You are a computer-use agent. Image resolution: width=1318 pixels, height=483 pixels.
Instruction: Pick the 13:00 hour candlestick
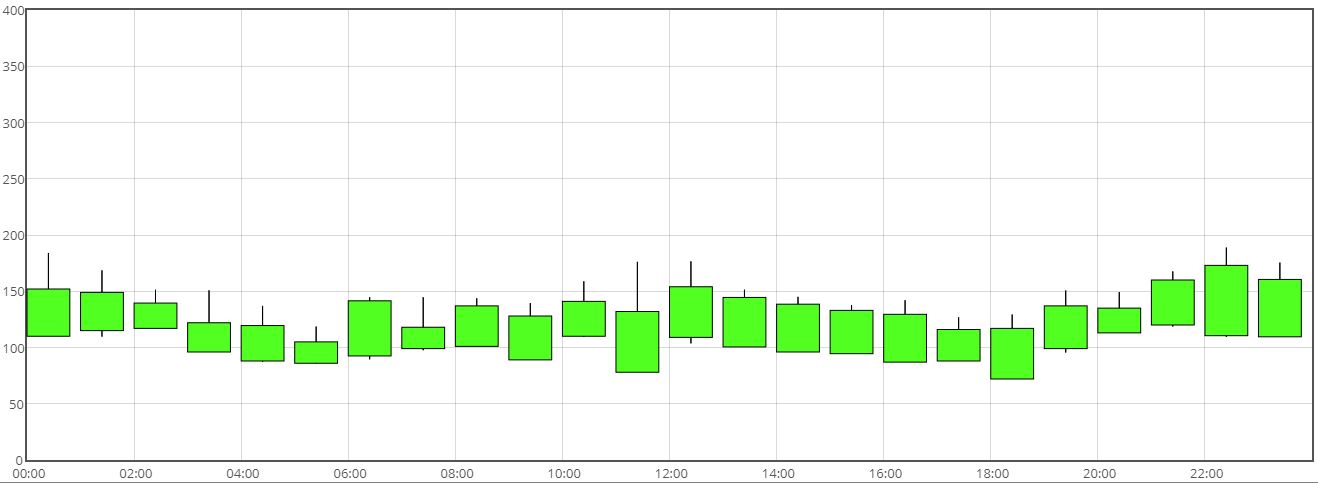coord(744,322)
